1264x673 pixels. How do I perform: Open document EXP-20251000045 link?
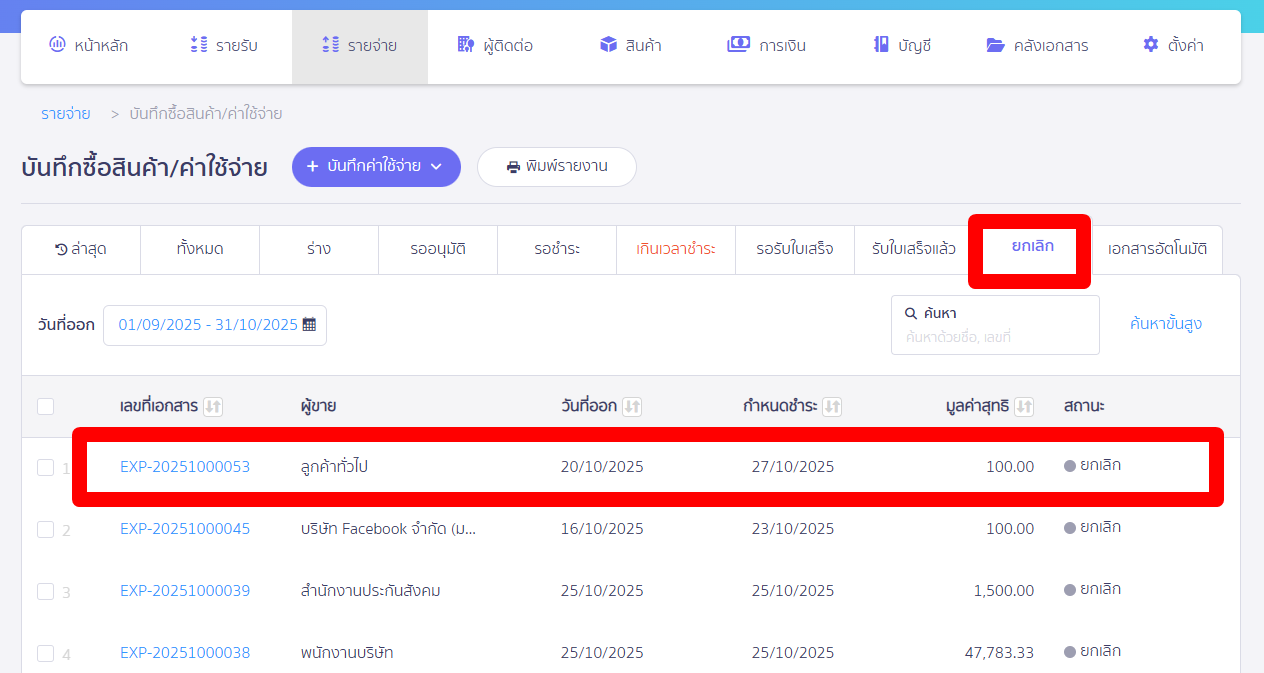tap(185, 529)
